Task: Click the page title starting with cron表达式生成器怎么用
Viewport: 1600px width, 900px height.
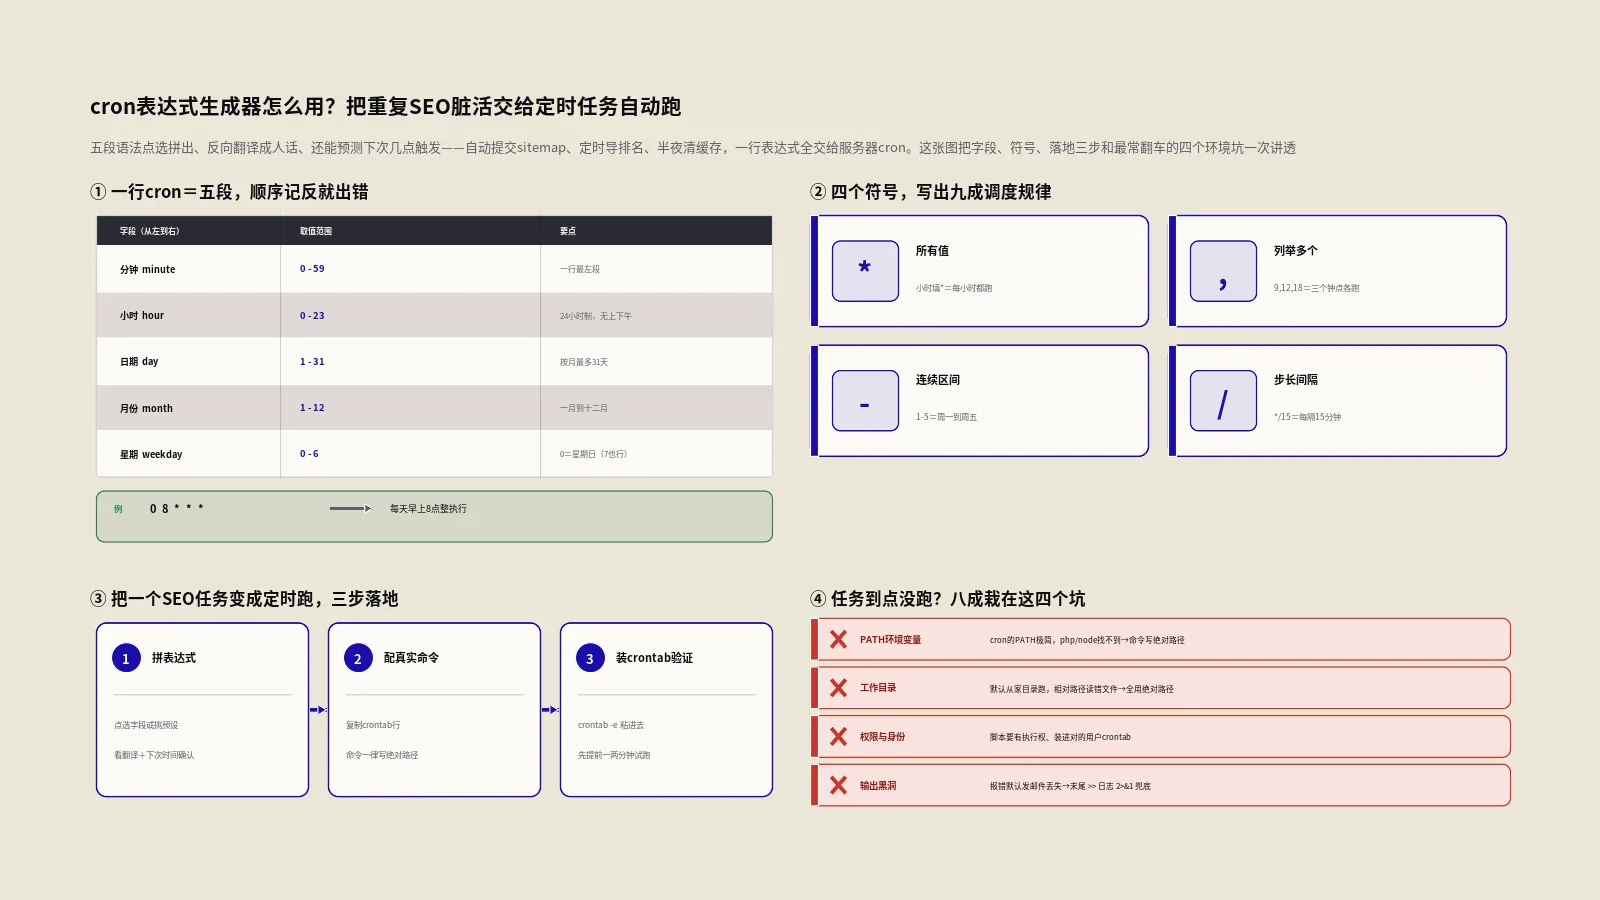Action: 385,107
